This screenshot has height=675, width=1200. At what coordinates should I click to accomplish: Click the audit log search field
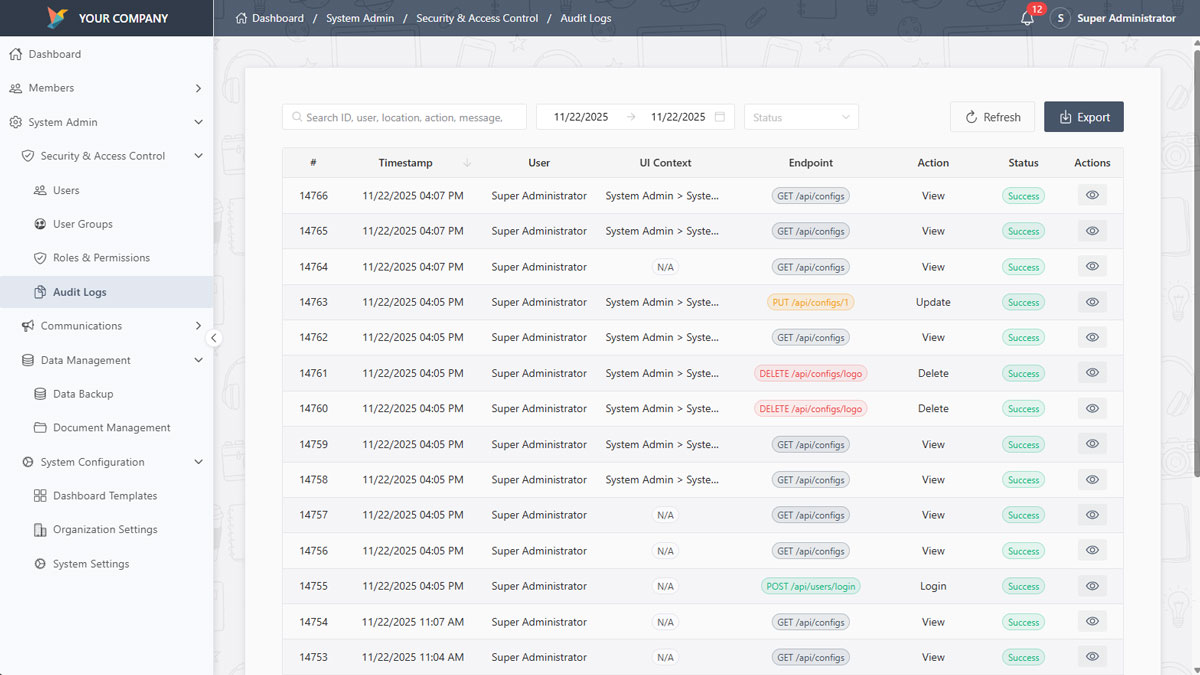pos(404,117)
